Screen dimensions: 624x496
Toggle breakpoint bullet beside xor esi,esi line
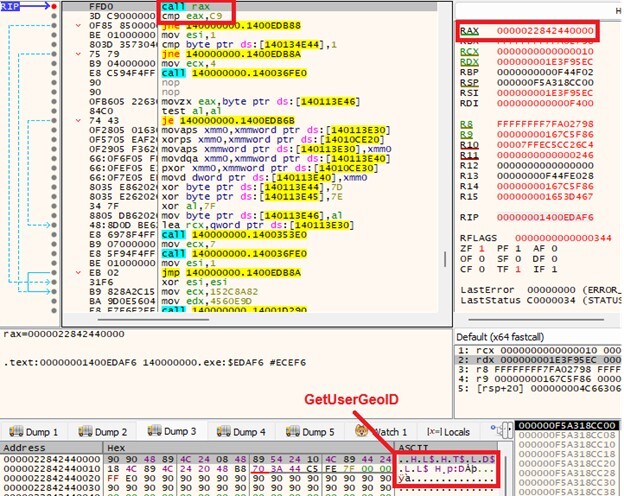click(x=54, y=282)
